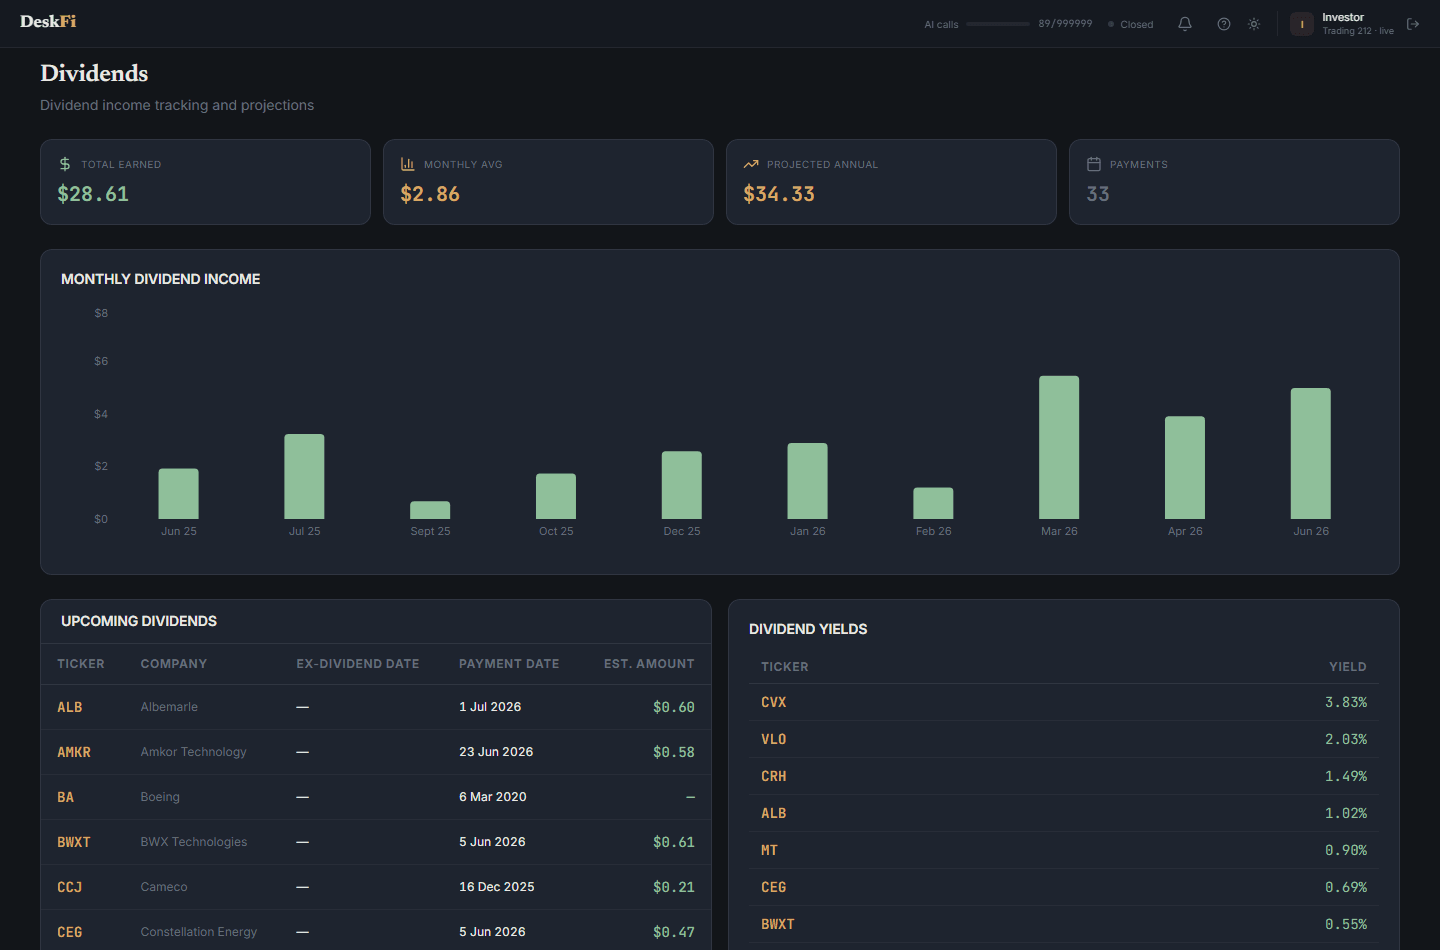Click the Albemarle company name
Image resolution: width=1440 pixels, height=950 pixels.
point(169,707)
